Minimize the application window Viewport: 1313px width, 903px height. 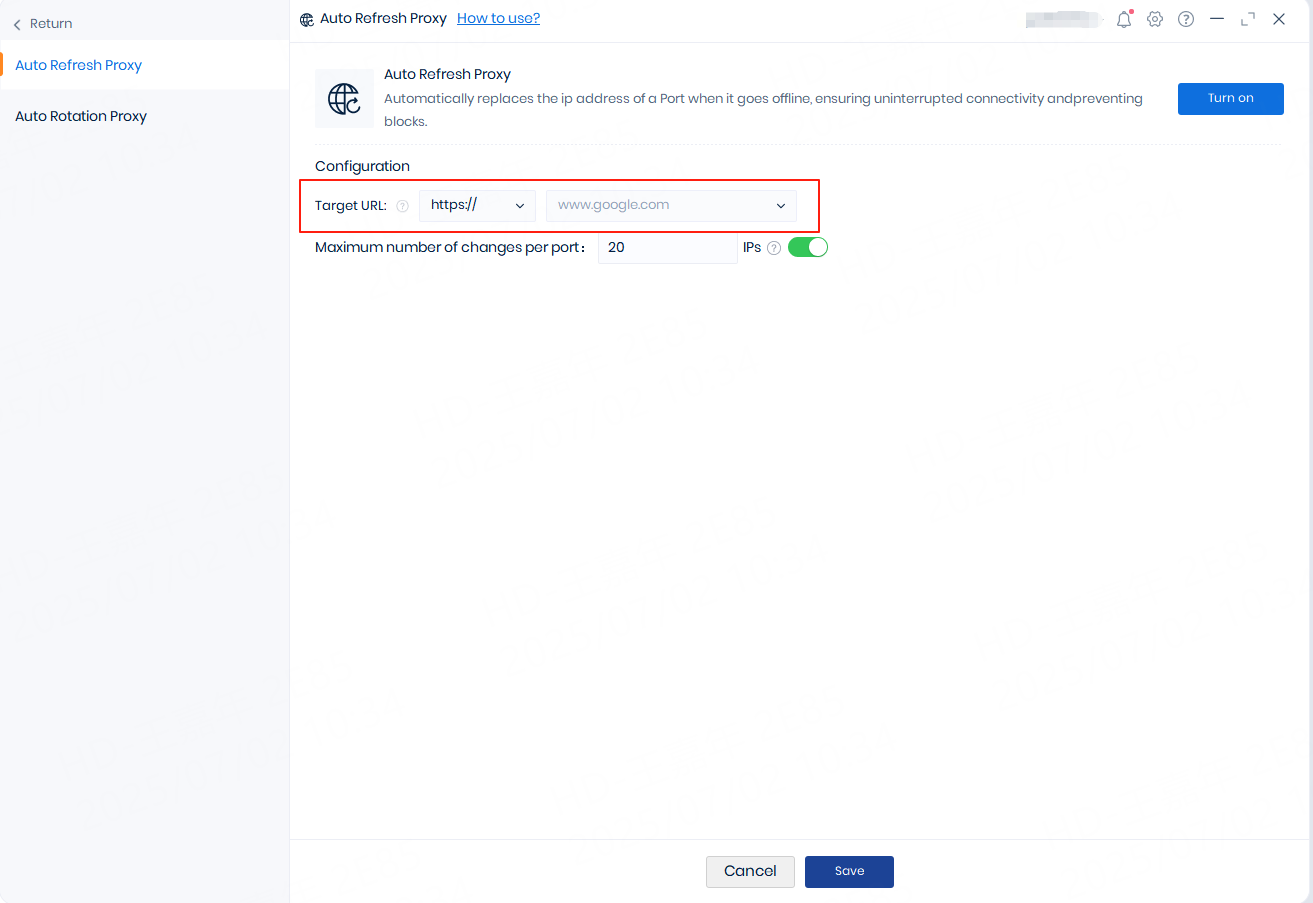[1216, 19]
